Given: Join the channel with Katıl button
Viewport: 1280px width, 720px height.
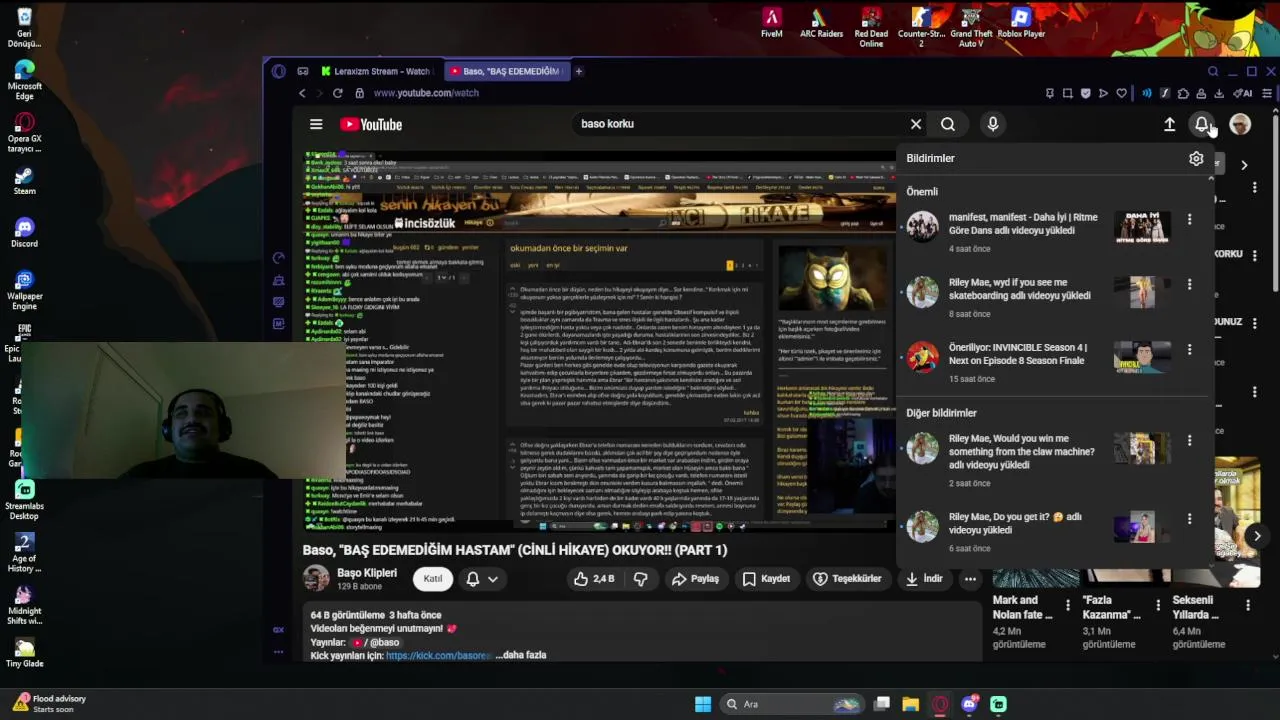Looking at the screenshot, I should [433, 579].
